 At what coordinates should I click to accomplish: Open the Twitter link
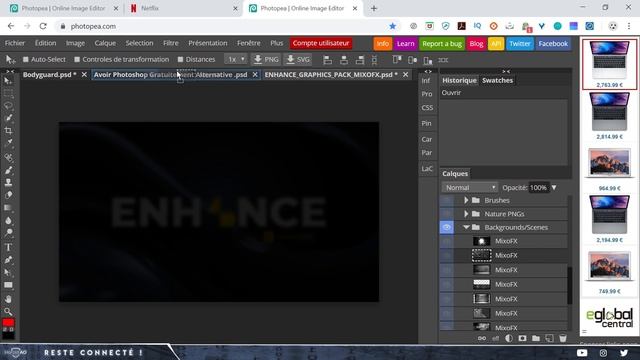coord(520,44)
